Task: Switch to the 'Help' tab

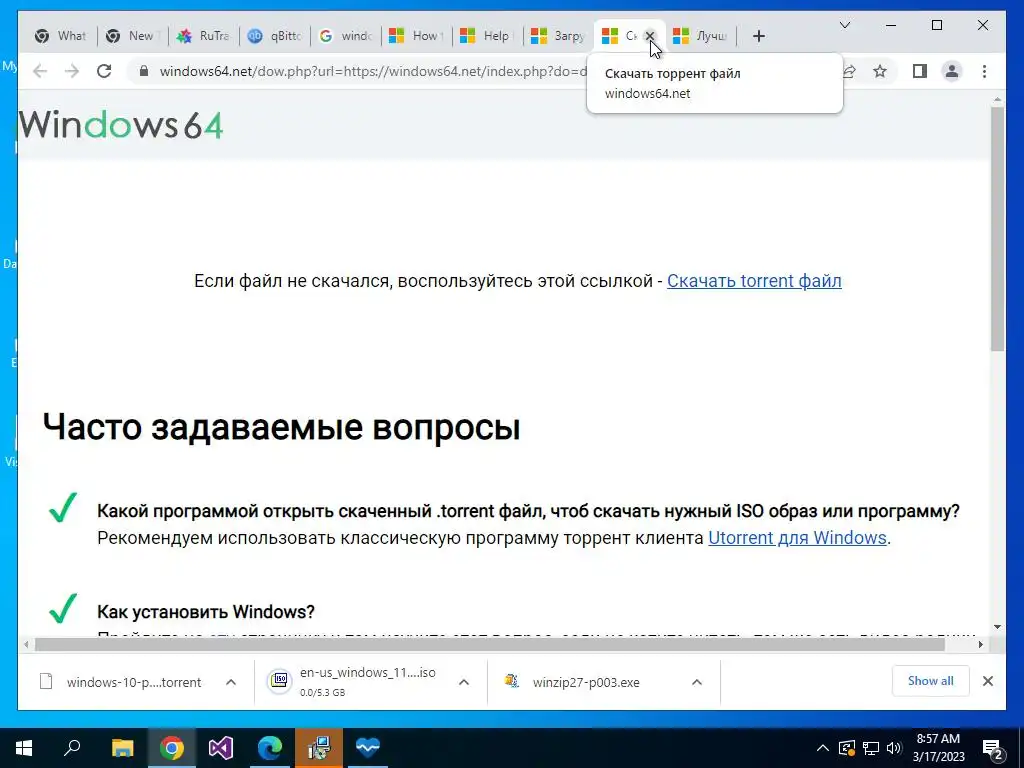Action: coord(487,36)
